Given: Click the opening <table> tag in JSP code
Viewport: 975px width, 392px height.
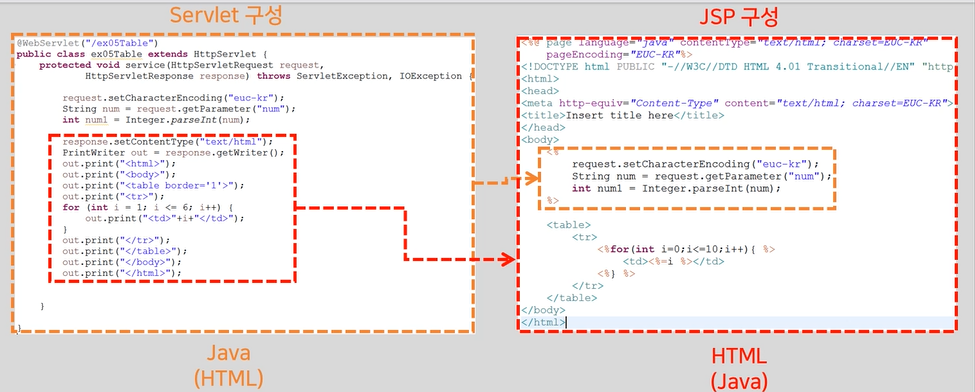Looking at the screenshot, I should [568, 225].
